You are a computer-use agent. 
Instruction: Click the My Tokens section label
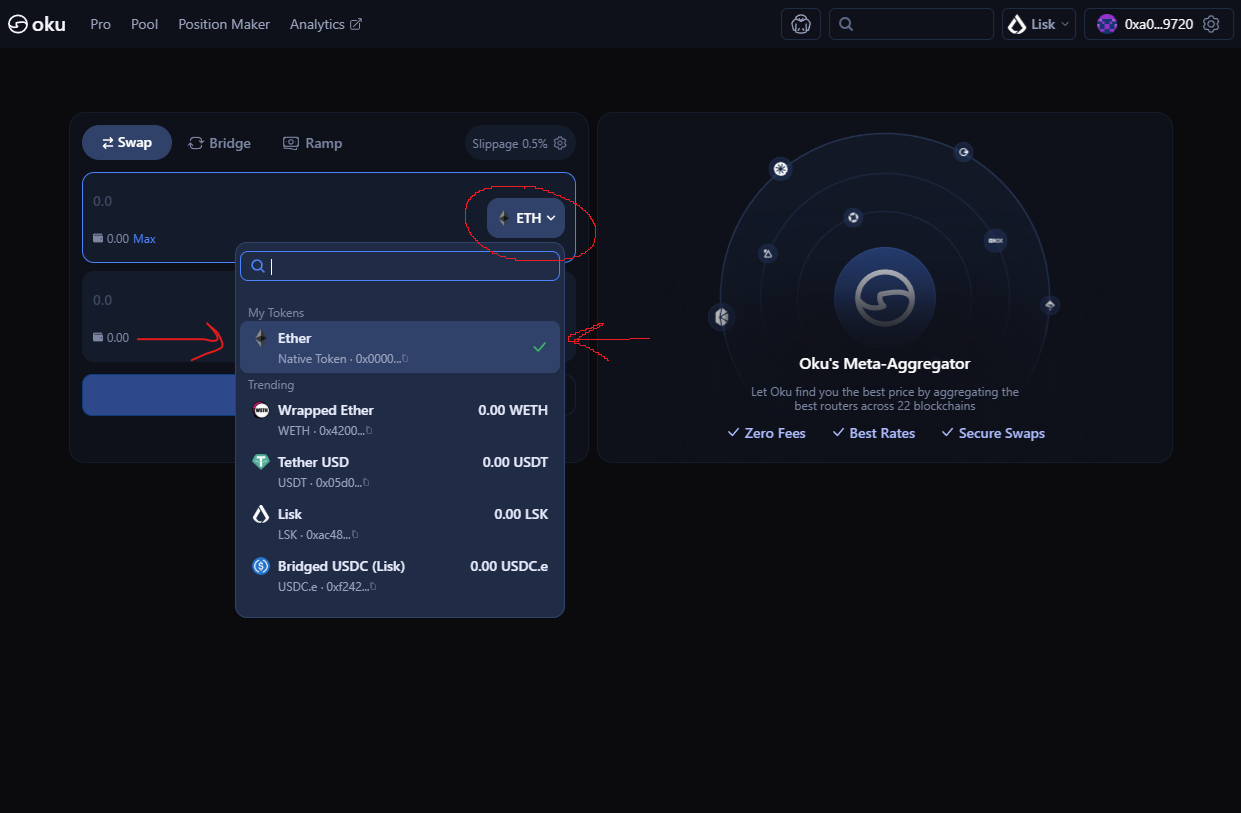(276, 313)
